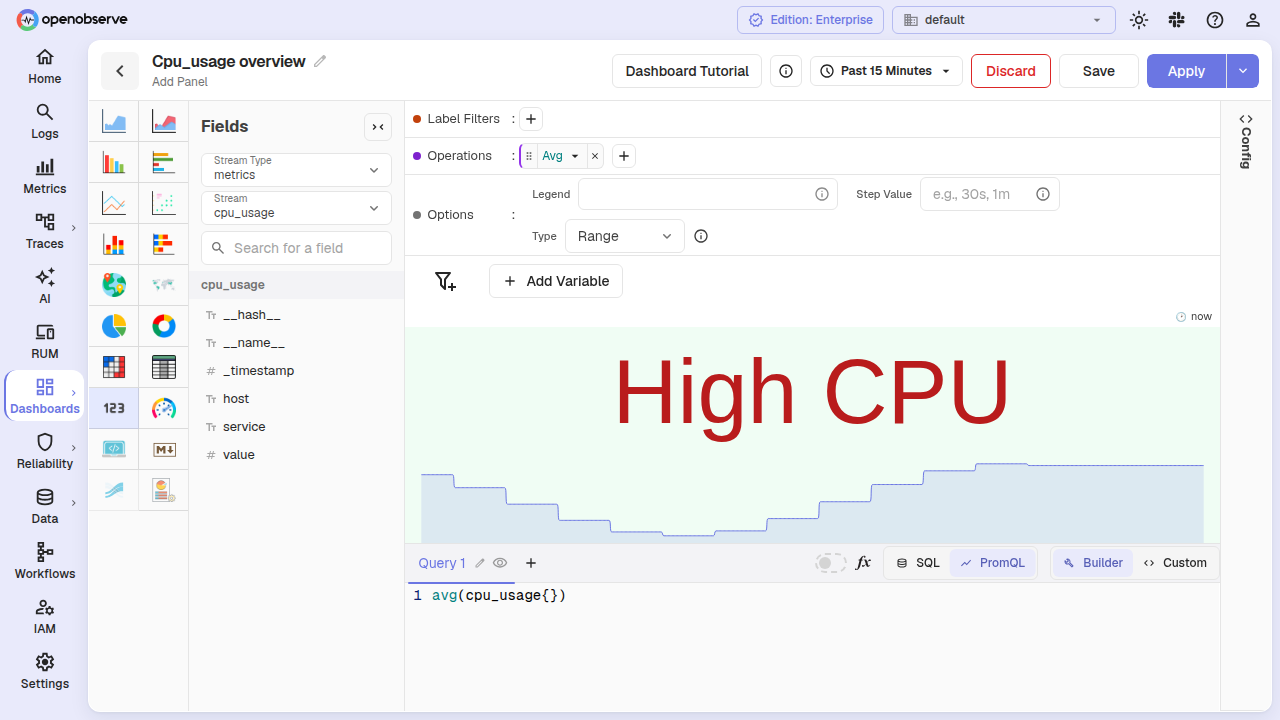Open the default organization dropdown
The height and width of the screenshot is (720, 1280).
coord(1004,20)
